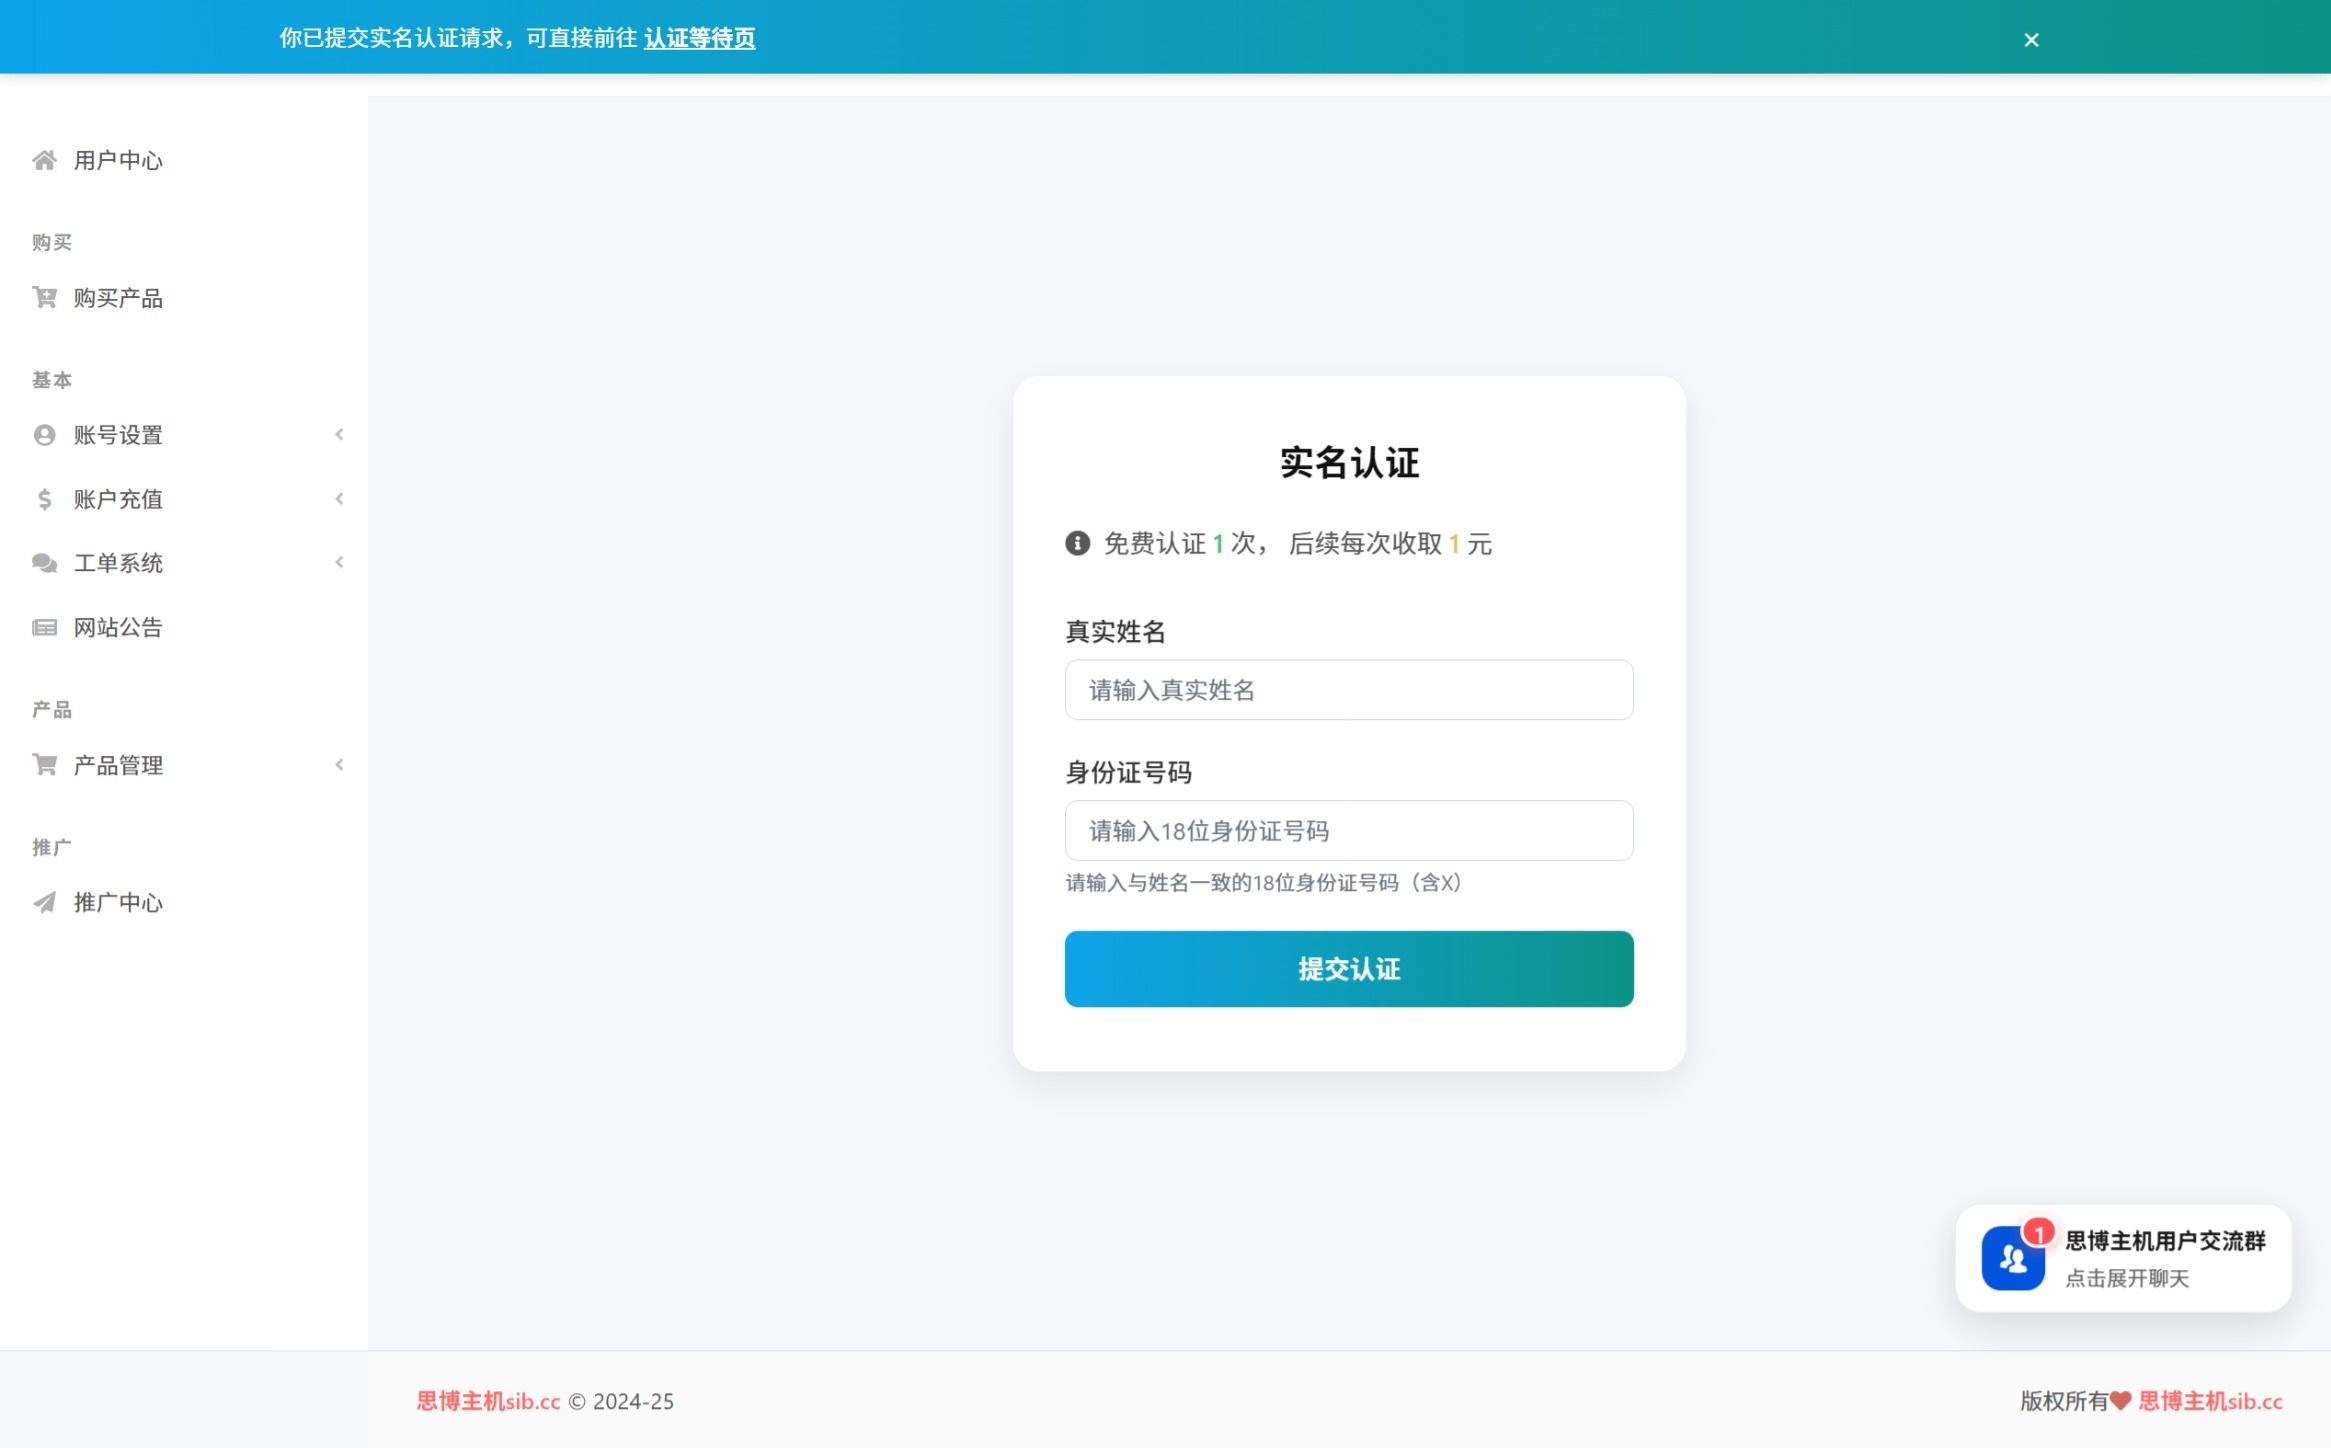The width and height of the screenshot is (2331, 1448).
Task: Expand the 工单系统 submenu chevron
Action: (339, 563)
